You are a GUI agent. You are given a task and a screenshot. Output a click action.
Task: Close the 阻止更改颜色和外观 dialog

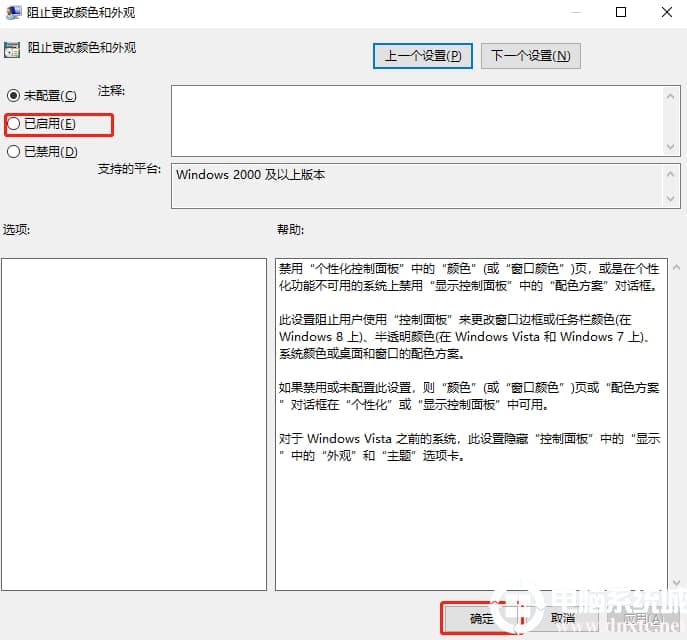pyautogui.click(x=667, y=12)
